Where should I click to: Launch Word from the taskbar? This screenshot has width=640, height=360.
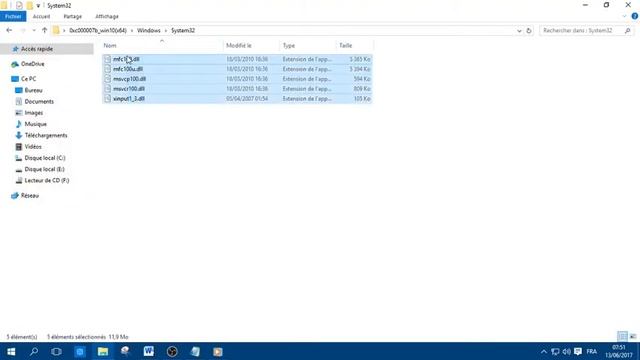coord(149,351)
